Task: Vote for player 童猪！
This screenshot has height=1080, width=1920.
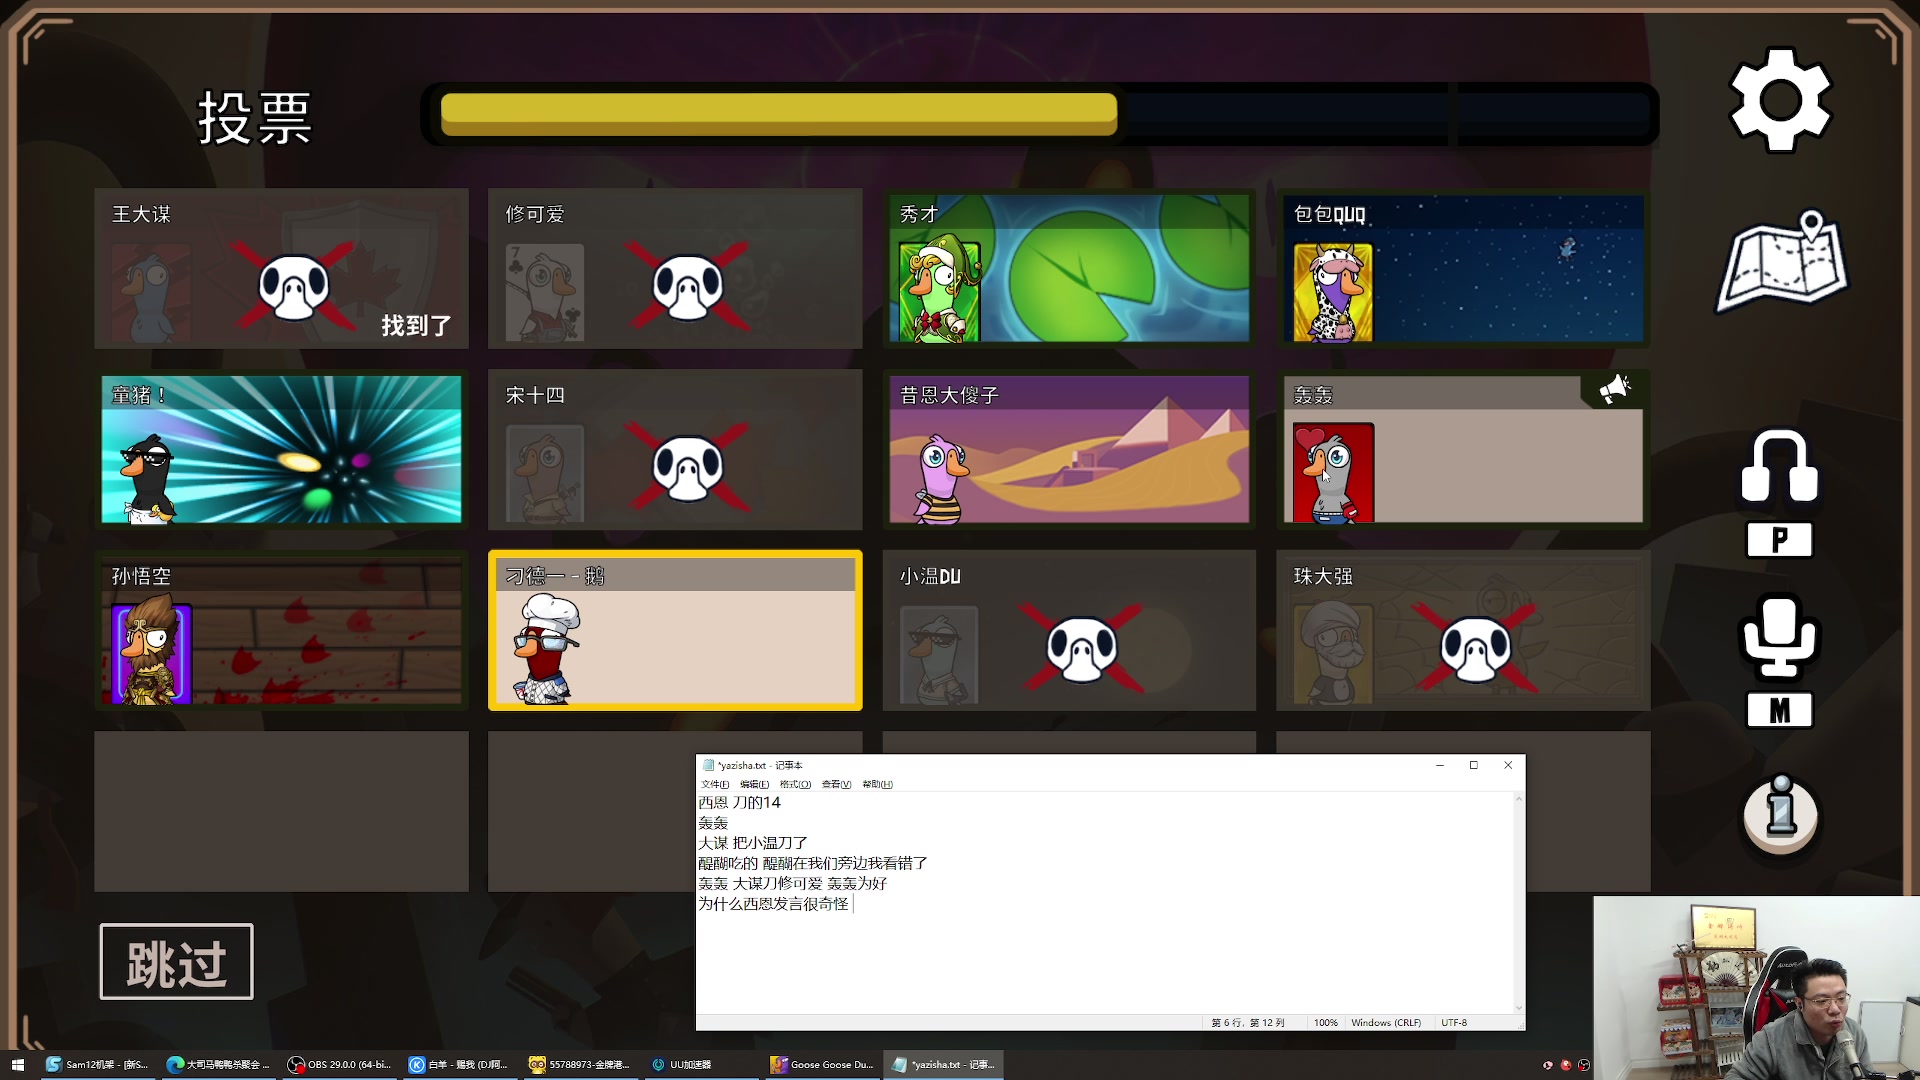Action: tap(281, 449)
